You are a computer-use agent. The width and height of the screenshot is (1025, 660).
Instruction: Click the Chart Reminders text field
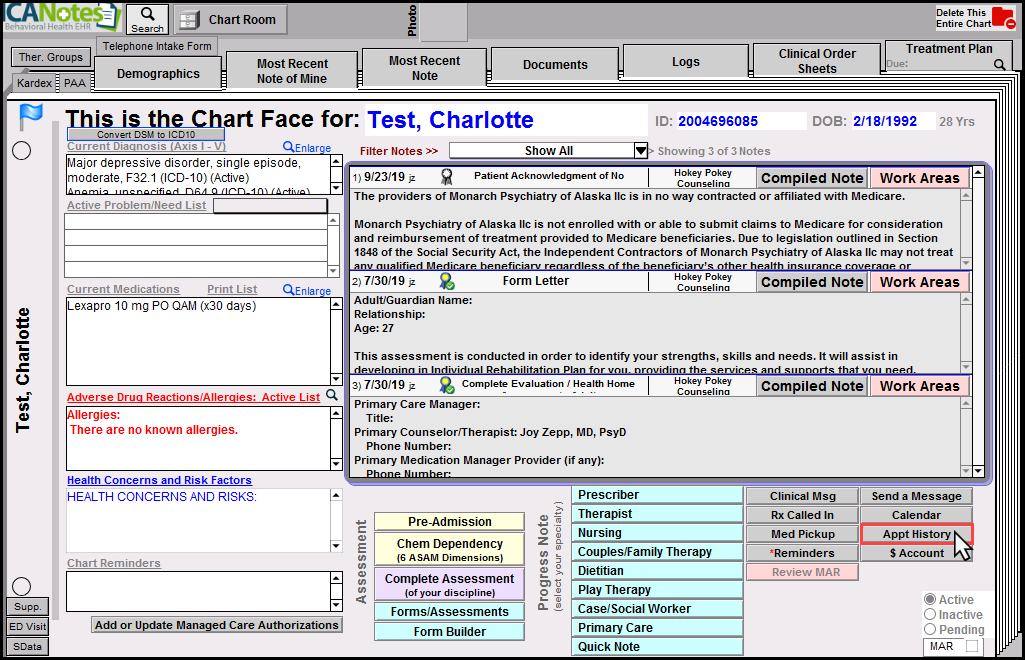point(196,590)
